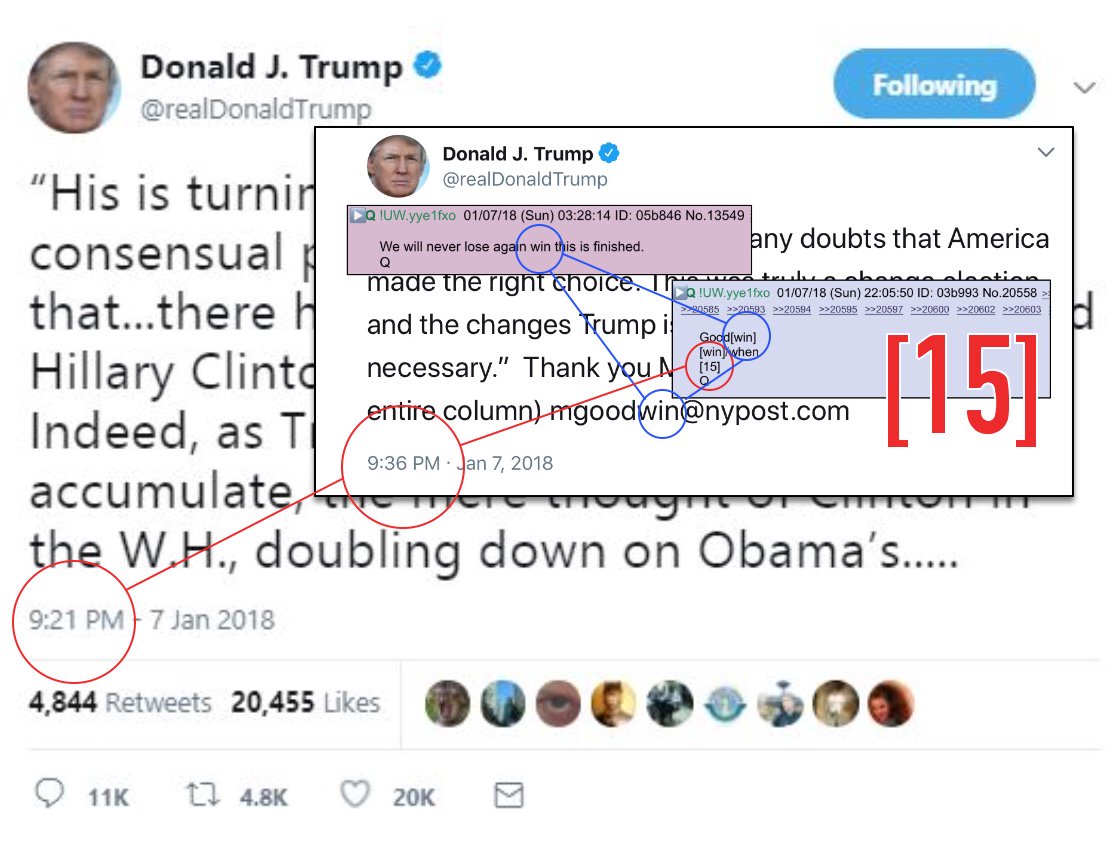The height and width of the screenshot is (849, 1114).
Task: Toggle the Following button
Action: click(x=934, y=84)
